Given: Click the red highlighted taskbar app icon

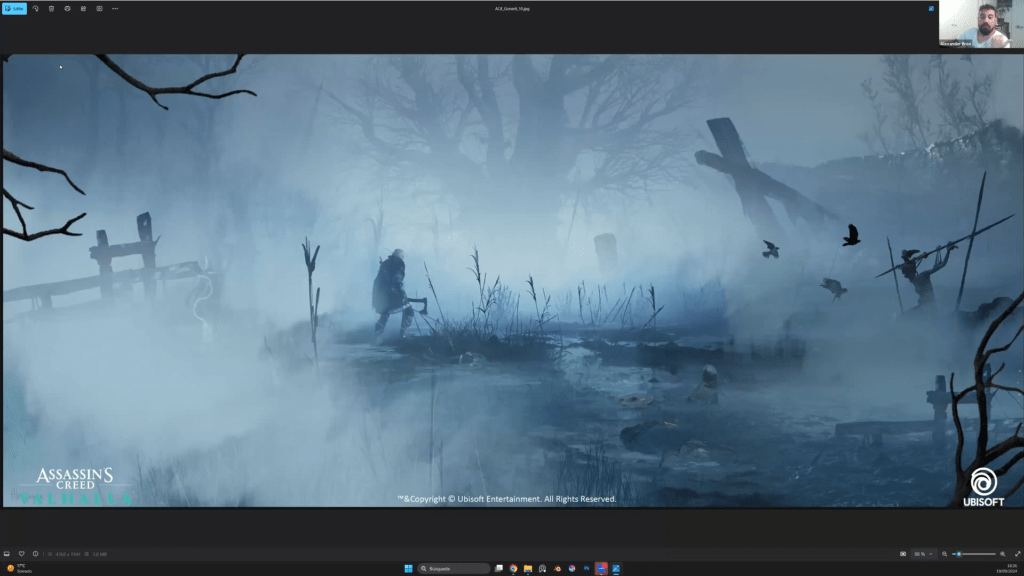Looking at the screenshot, I should click(x=601, y=568).
